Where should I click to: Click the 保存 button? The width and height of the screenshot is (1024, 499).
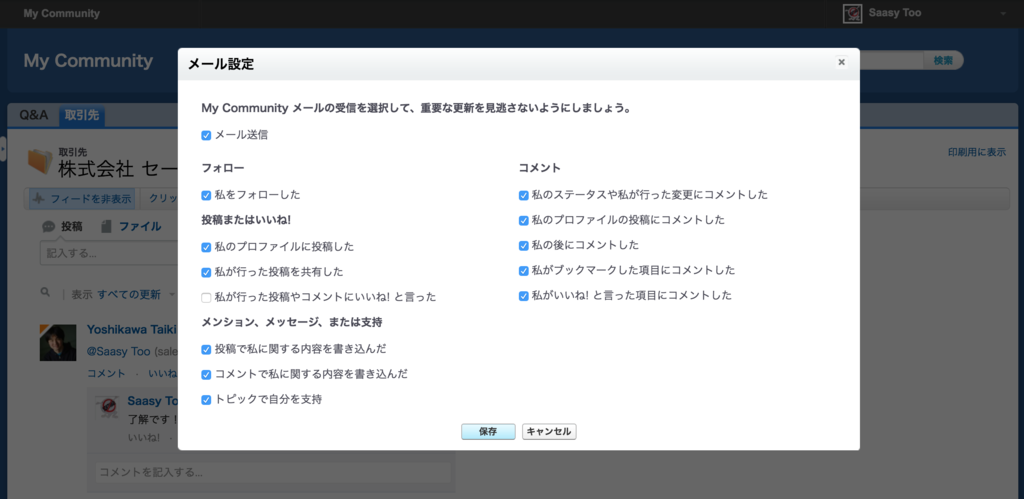pos(488,432)
